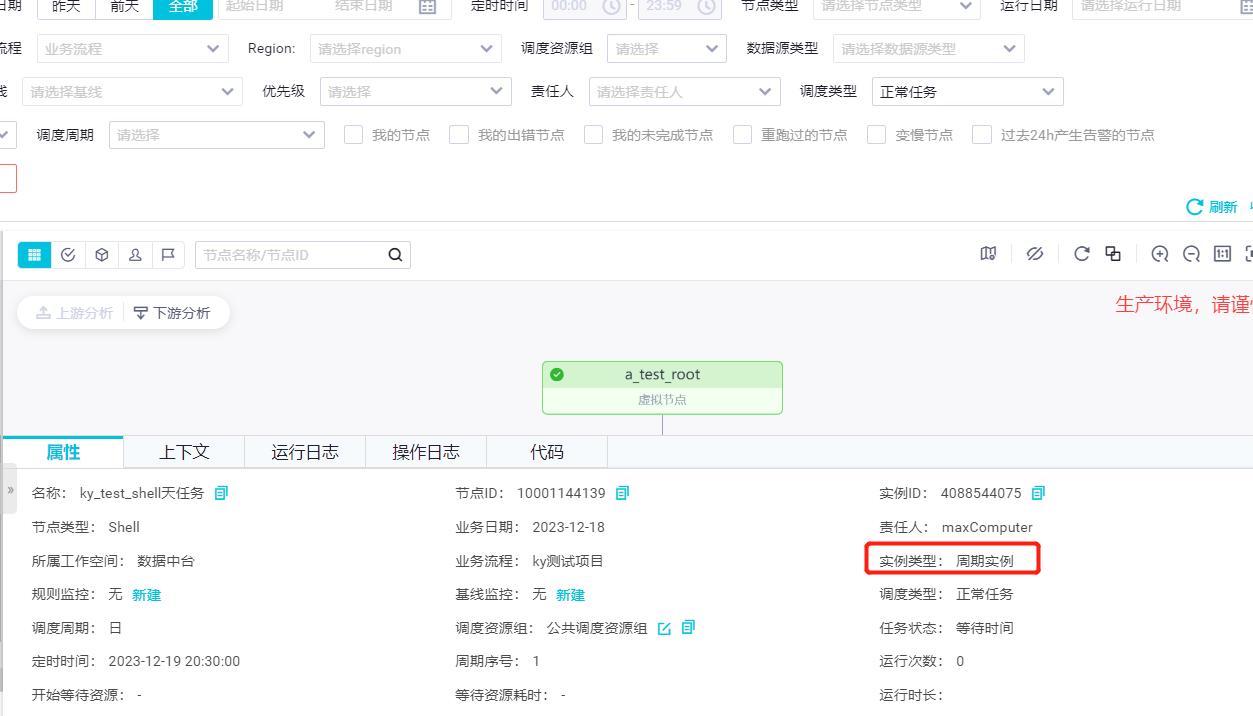Screen dimensions: 1253x716
Task: Click the 上游分析 button
Action: click(74, 313)
